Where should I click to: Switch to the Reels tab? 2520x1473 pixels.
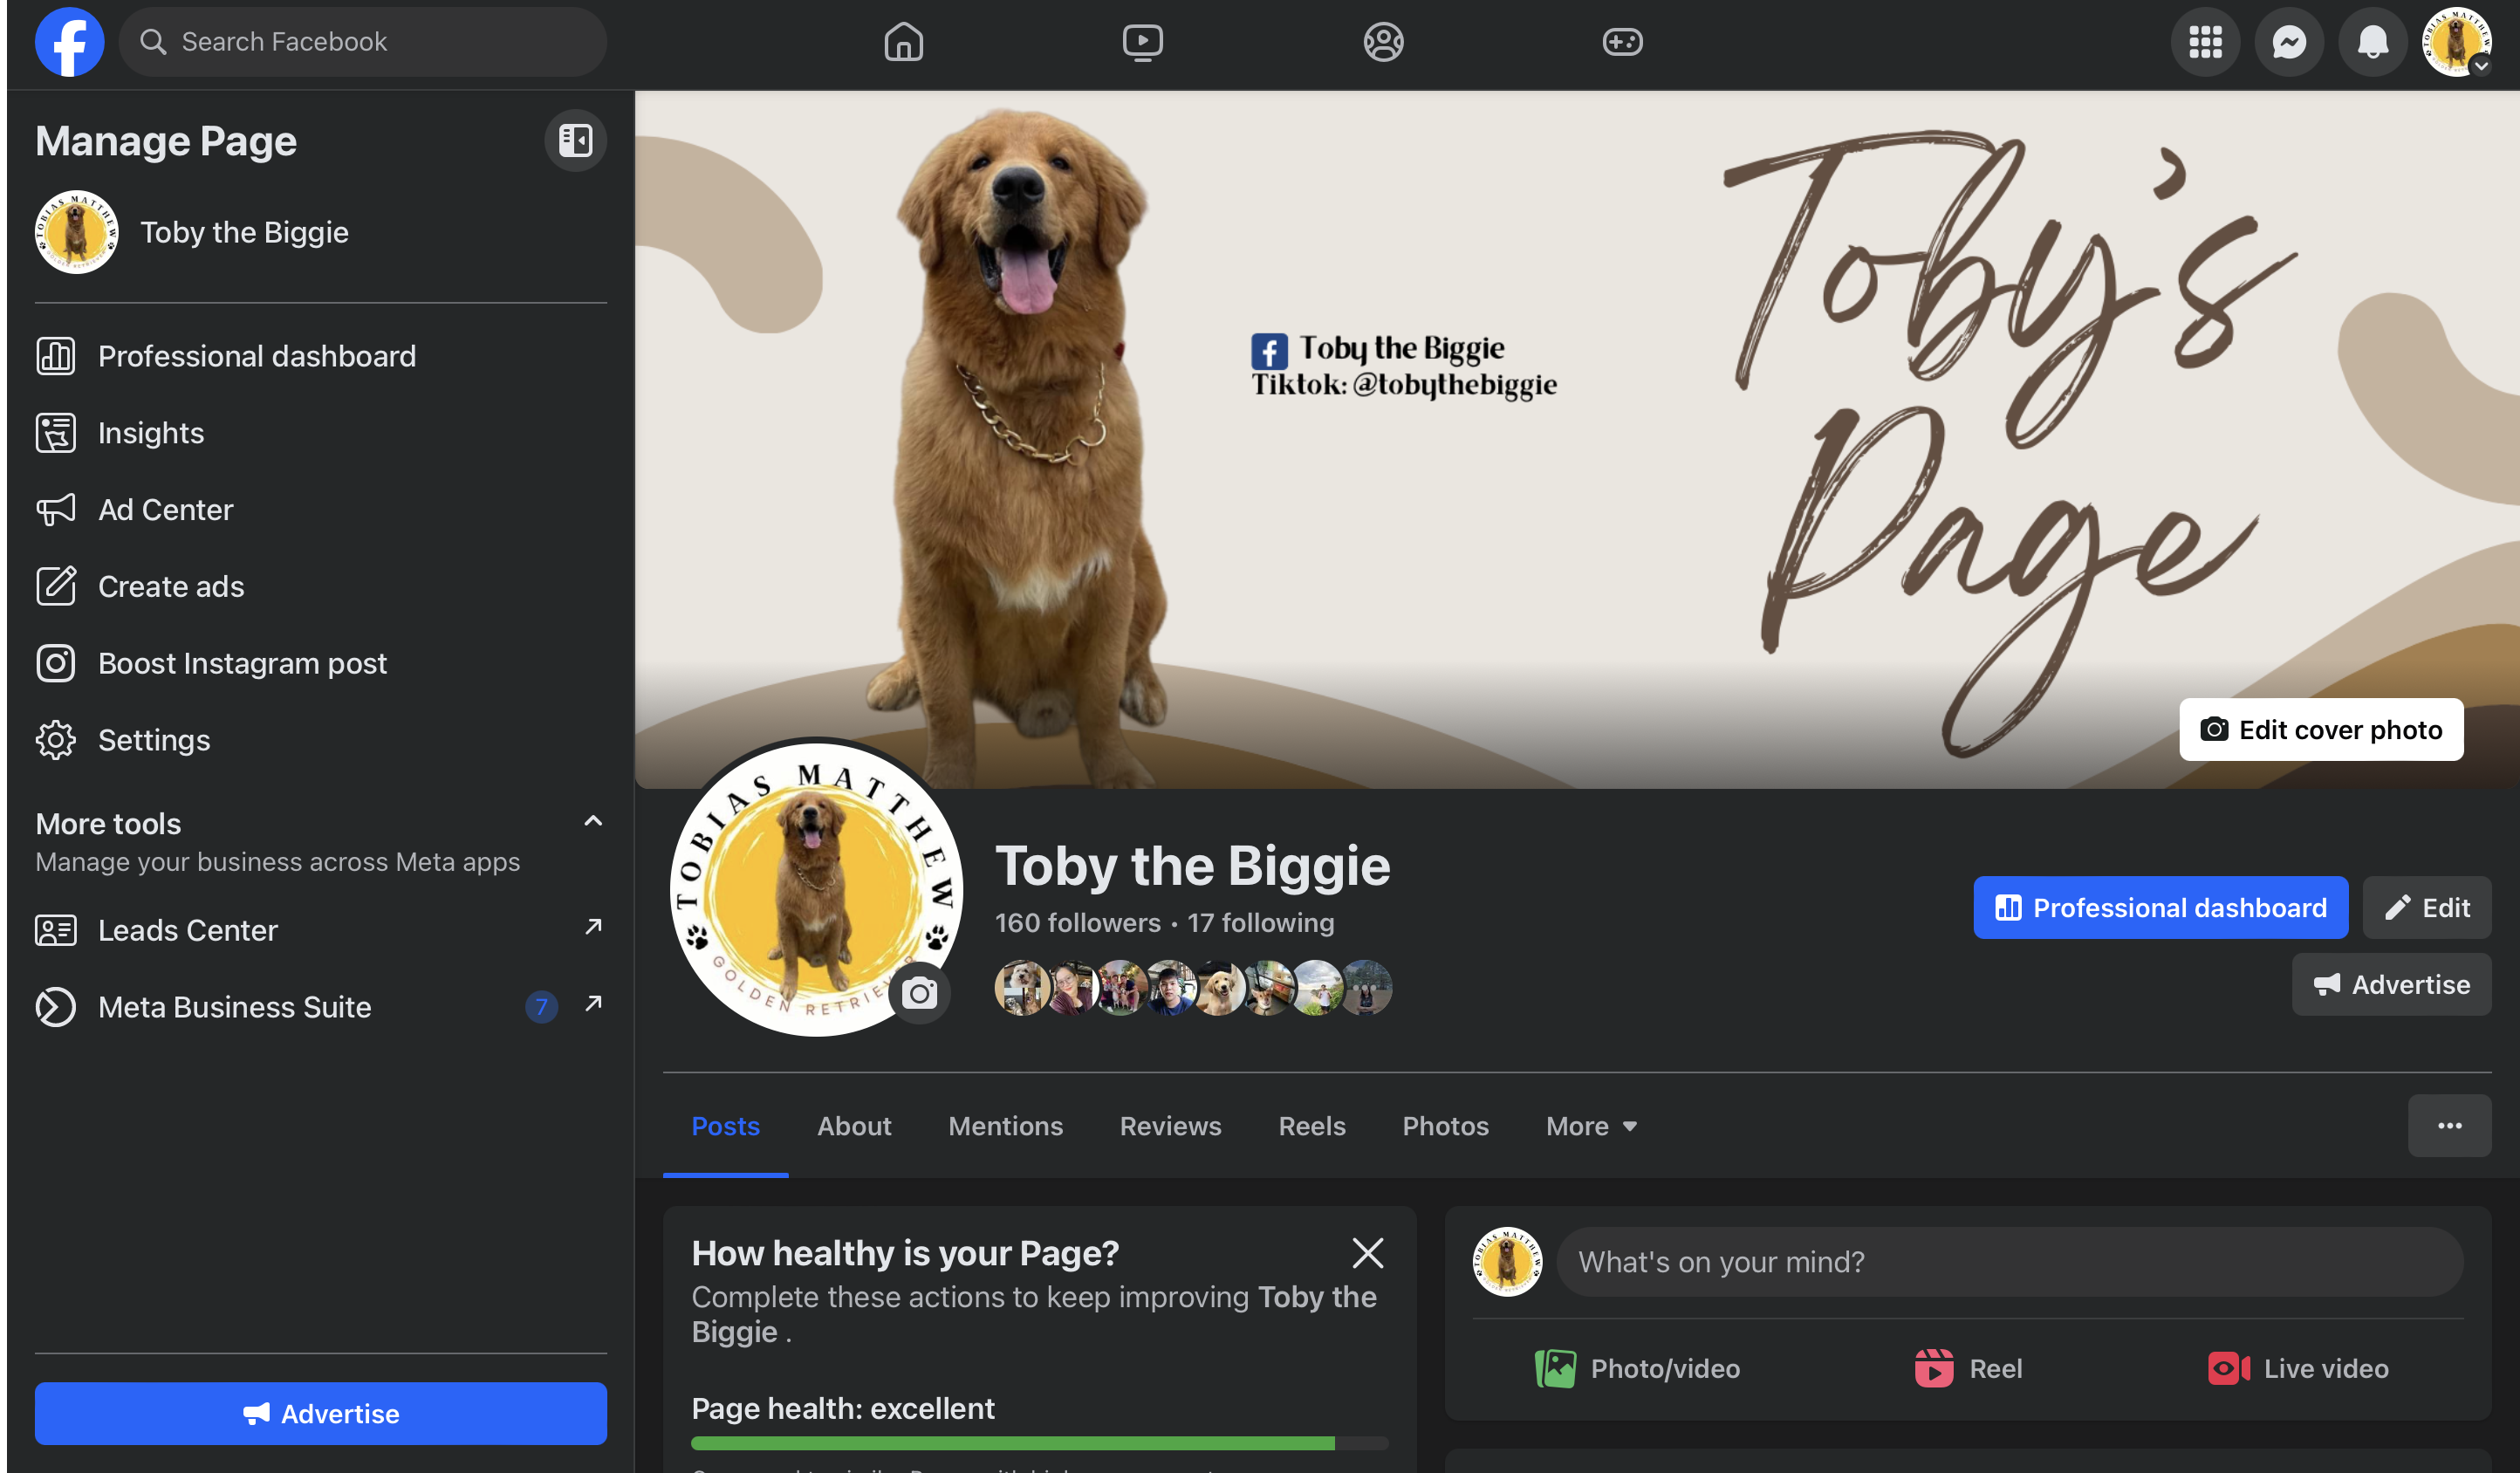pos(1312,1126)
